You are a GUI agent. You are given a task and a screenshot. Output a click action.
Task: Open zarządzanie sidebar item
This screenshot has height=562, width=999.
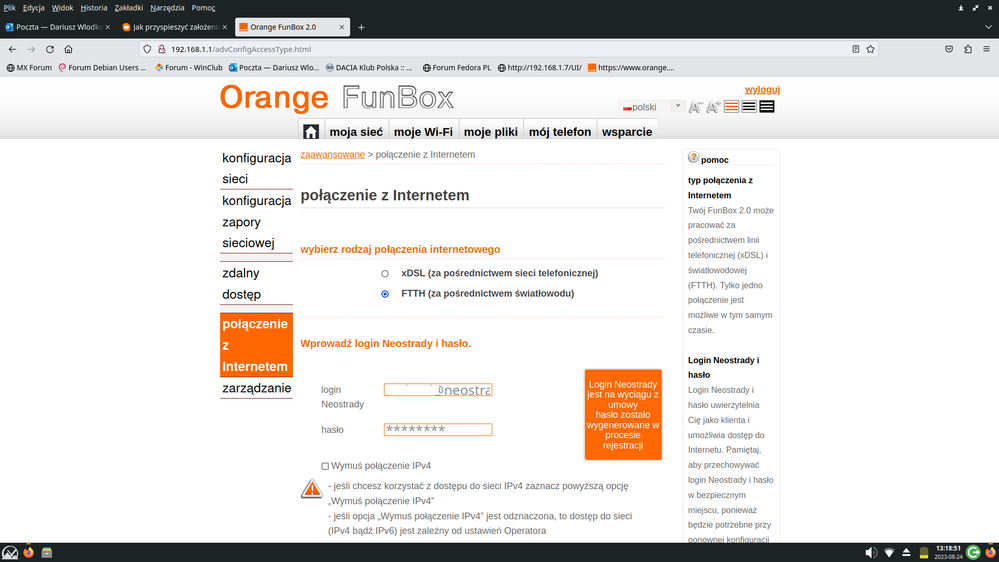pyautogui.click(x=256, y=388)
